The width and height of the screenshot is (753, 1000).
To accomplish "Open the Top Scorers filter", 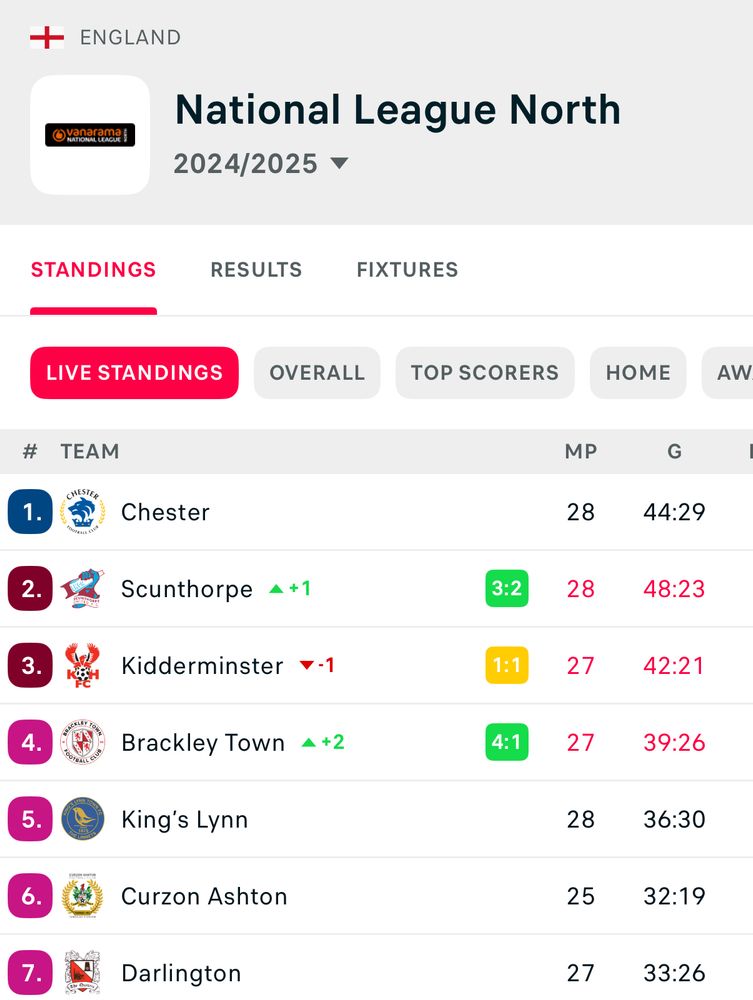I will (x=485, y=372).
